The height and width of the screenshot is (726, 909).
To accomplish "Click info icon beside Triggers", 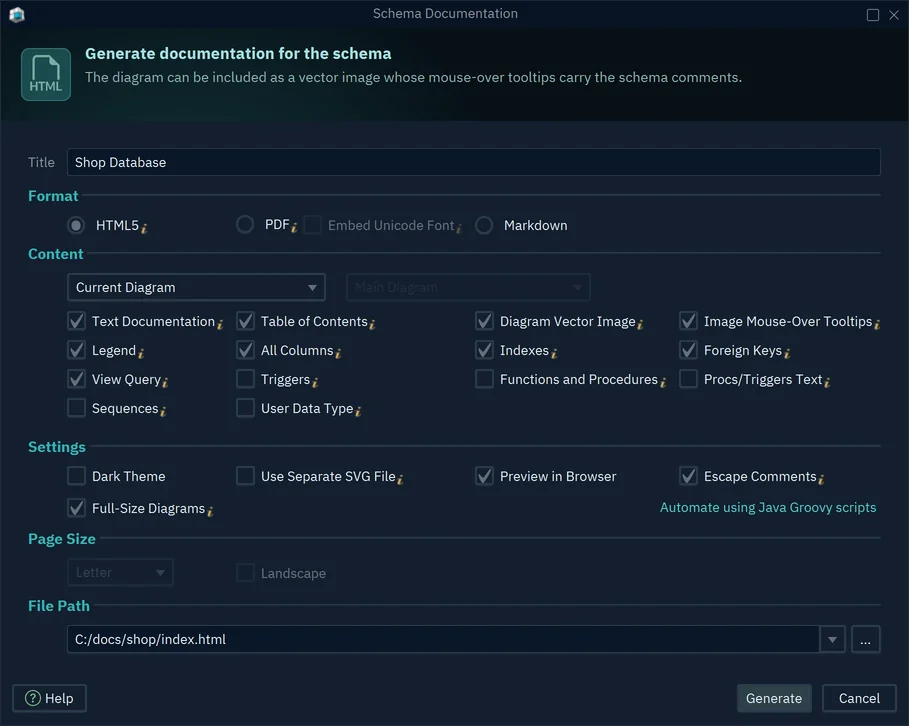I will tap(315, 382).
